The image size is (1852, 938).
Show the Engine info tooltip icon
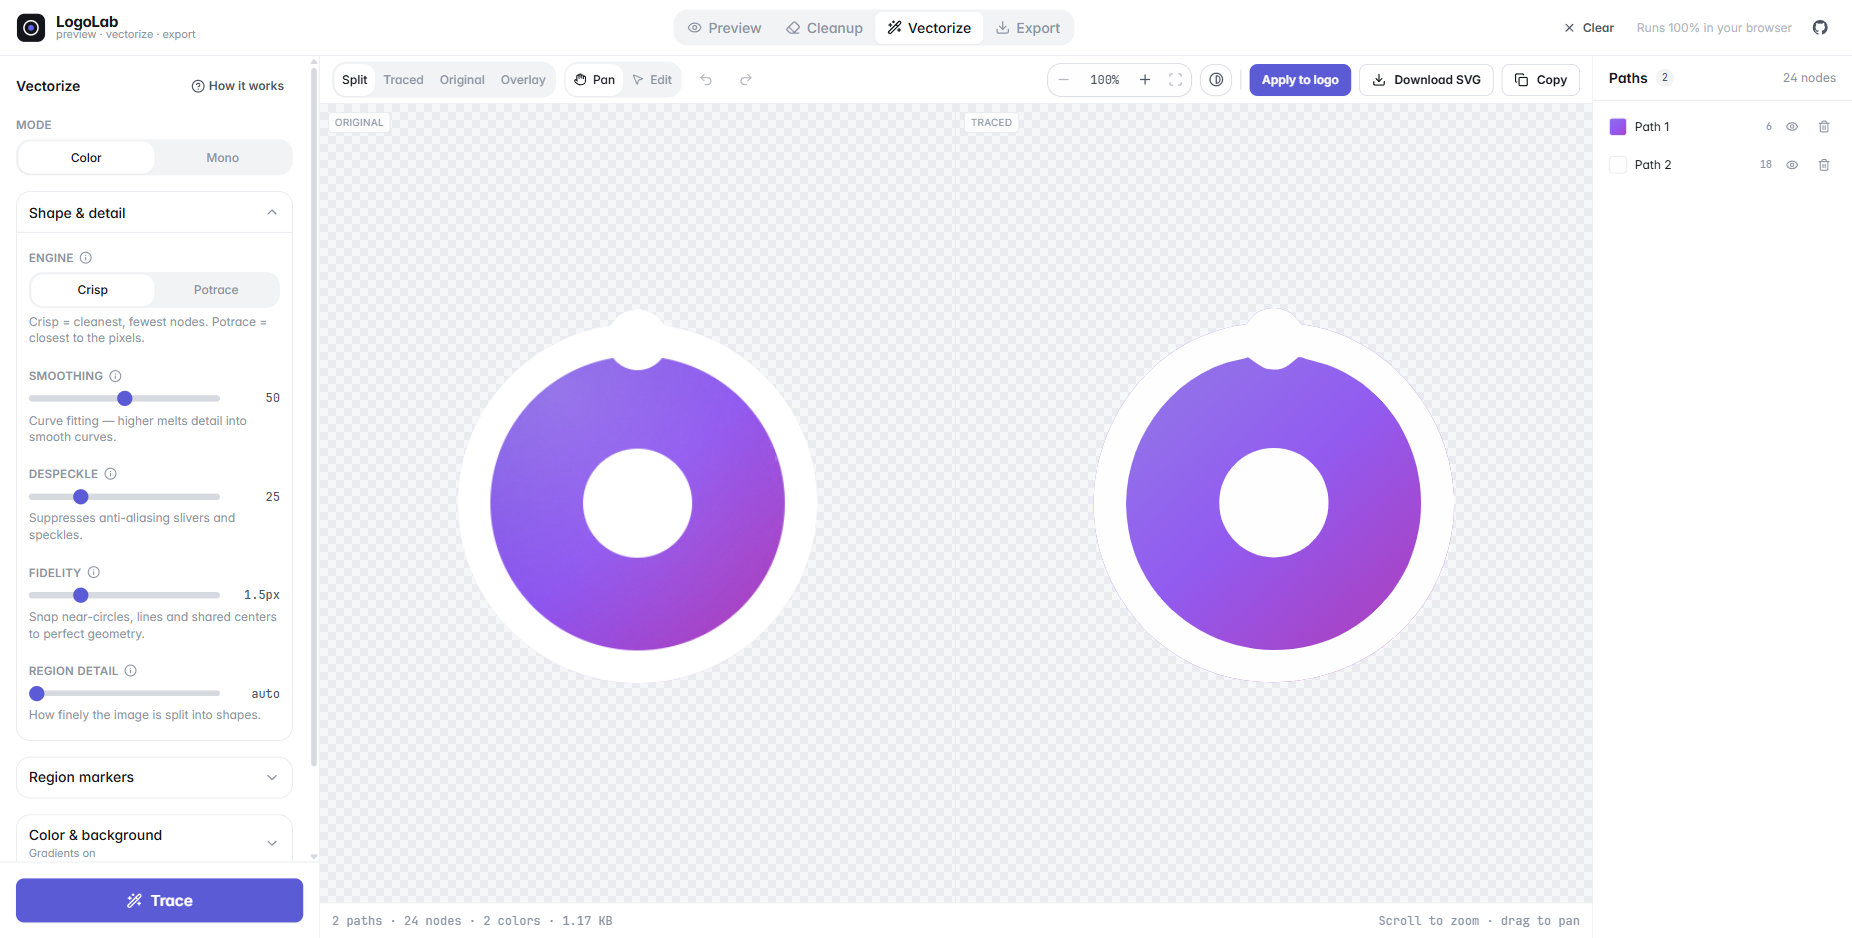point(86,258)
